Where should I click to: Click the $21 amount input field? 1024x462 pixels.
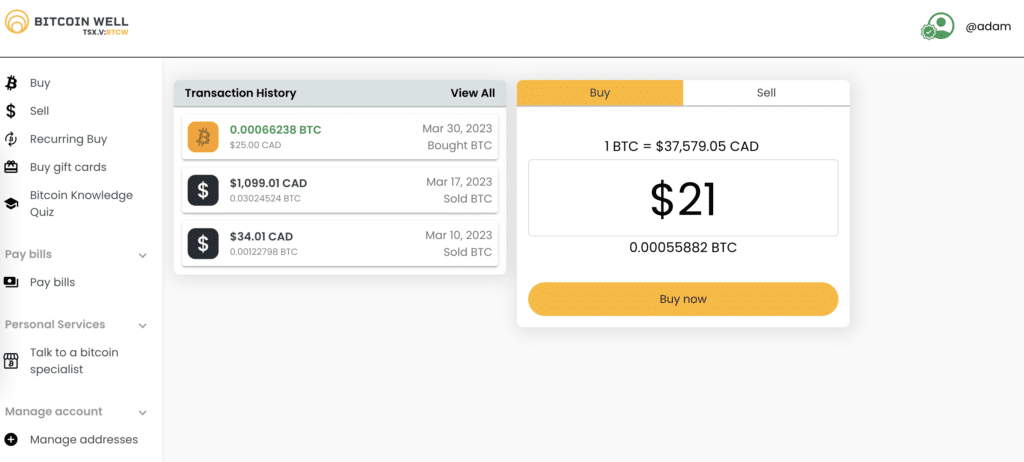click(683, 198)
